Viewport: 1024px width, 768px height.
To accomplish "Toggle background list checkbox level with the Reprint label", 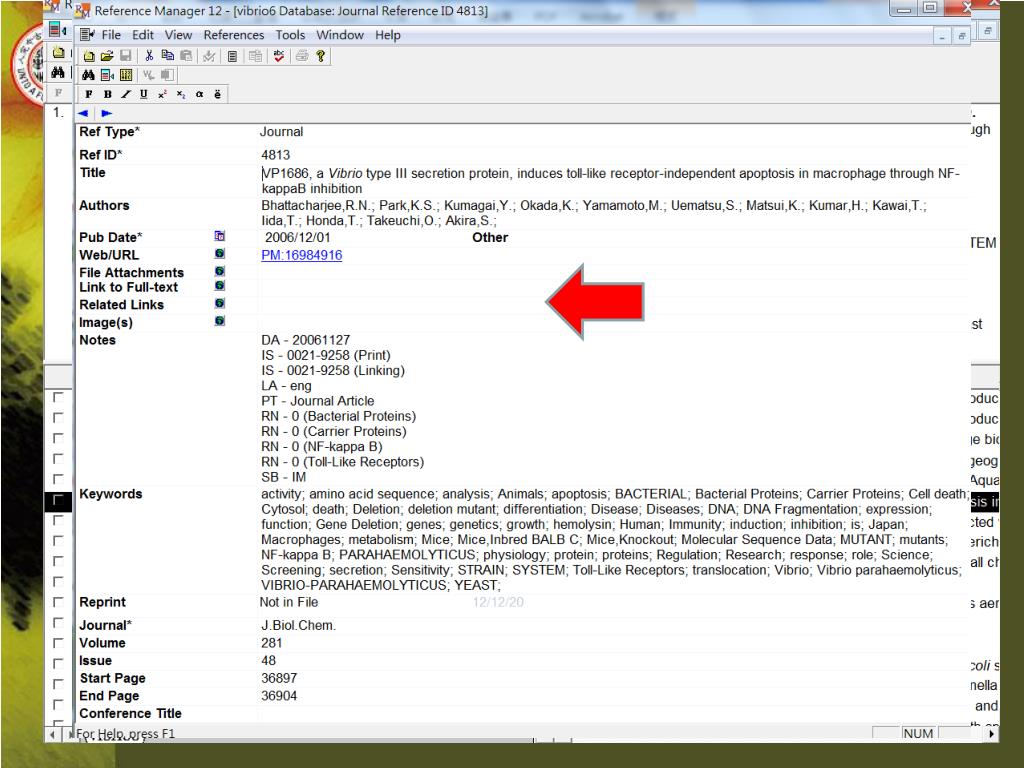I will tap(58, 601).
